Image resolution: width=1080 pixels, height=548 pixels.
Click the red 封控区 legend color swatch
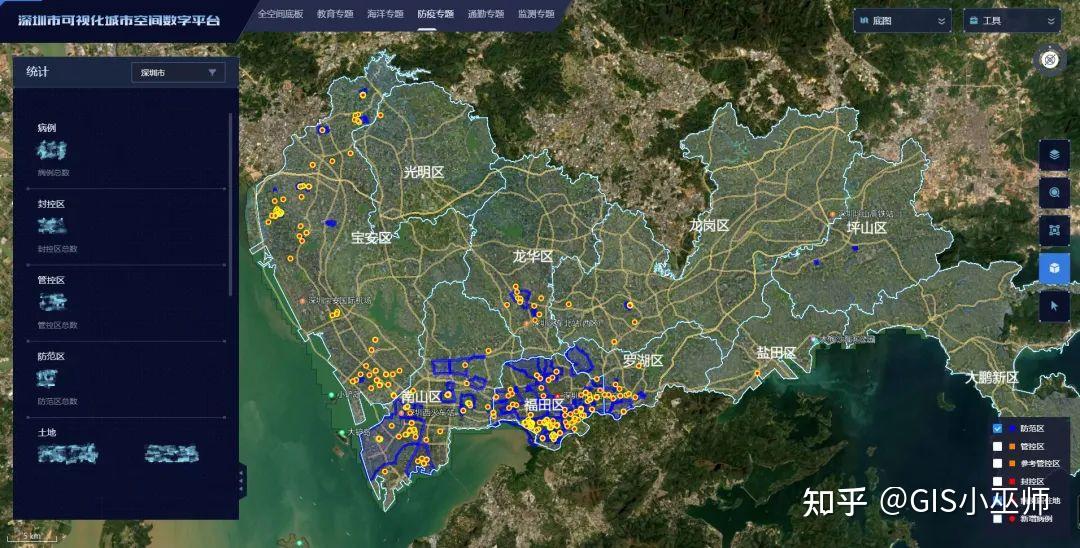(x=1012, y=481)
